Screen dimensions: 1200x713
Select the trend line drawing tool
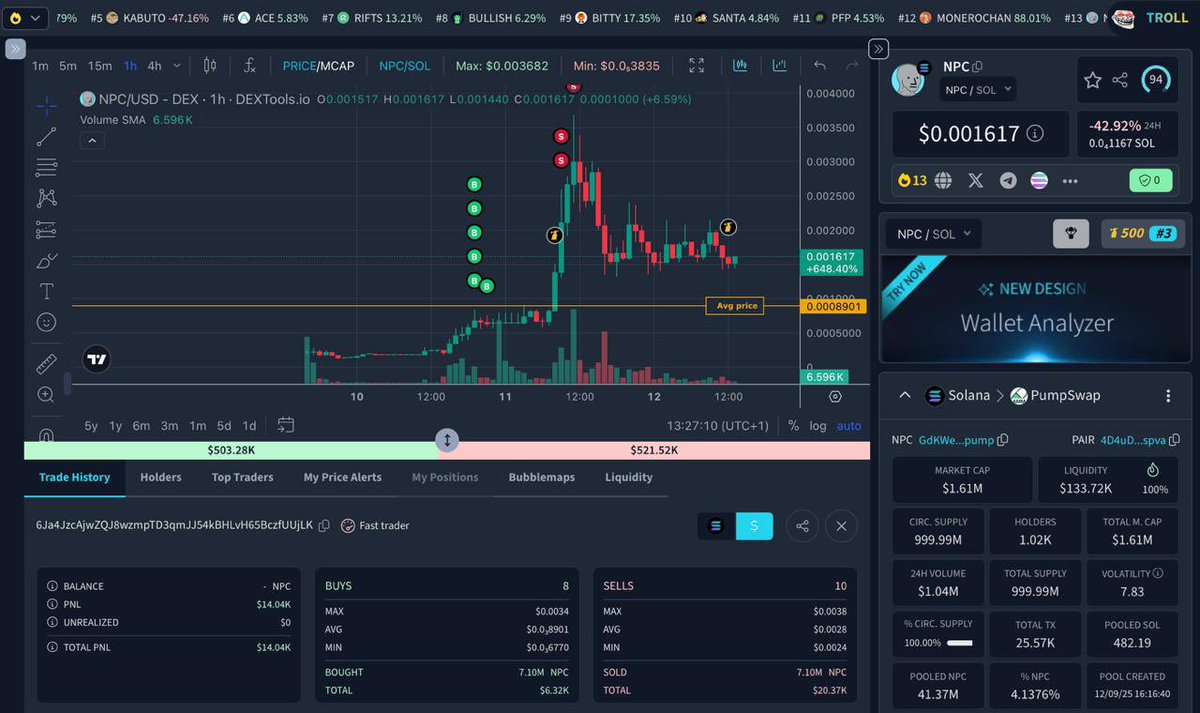click(46, 137)
